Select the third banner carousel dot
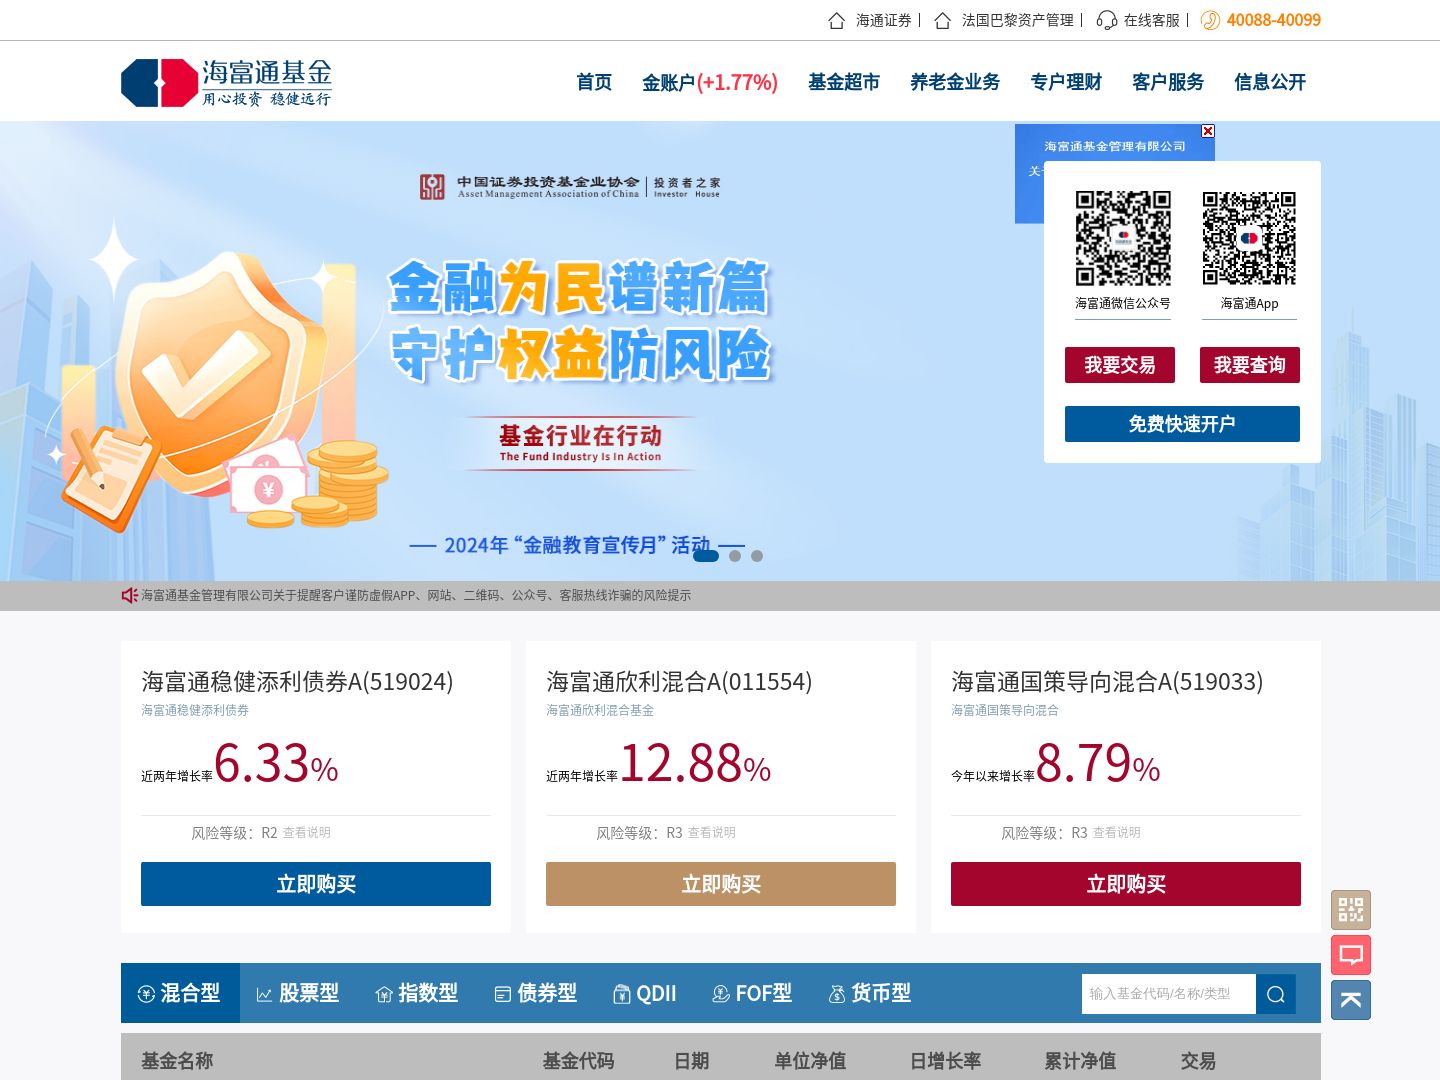The image size is (1440, 1080). pyautogui.click(x=757, y=556)
